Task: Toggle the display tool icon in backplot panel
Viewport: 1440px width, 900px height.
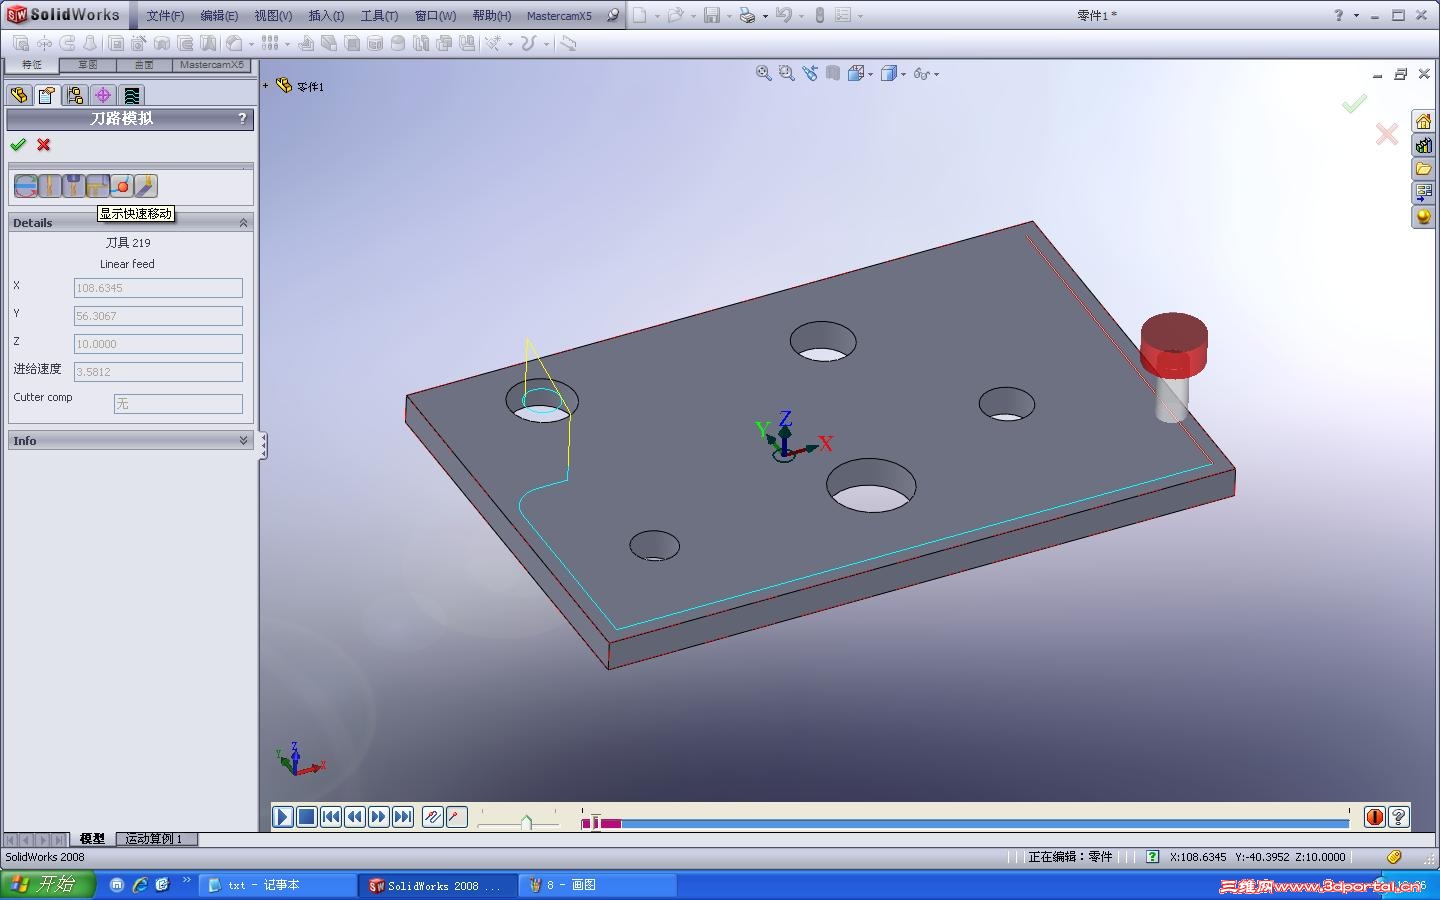Action: (50, 186)
